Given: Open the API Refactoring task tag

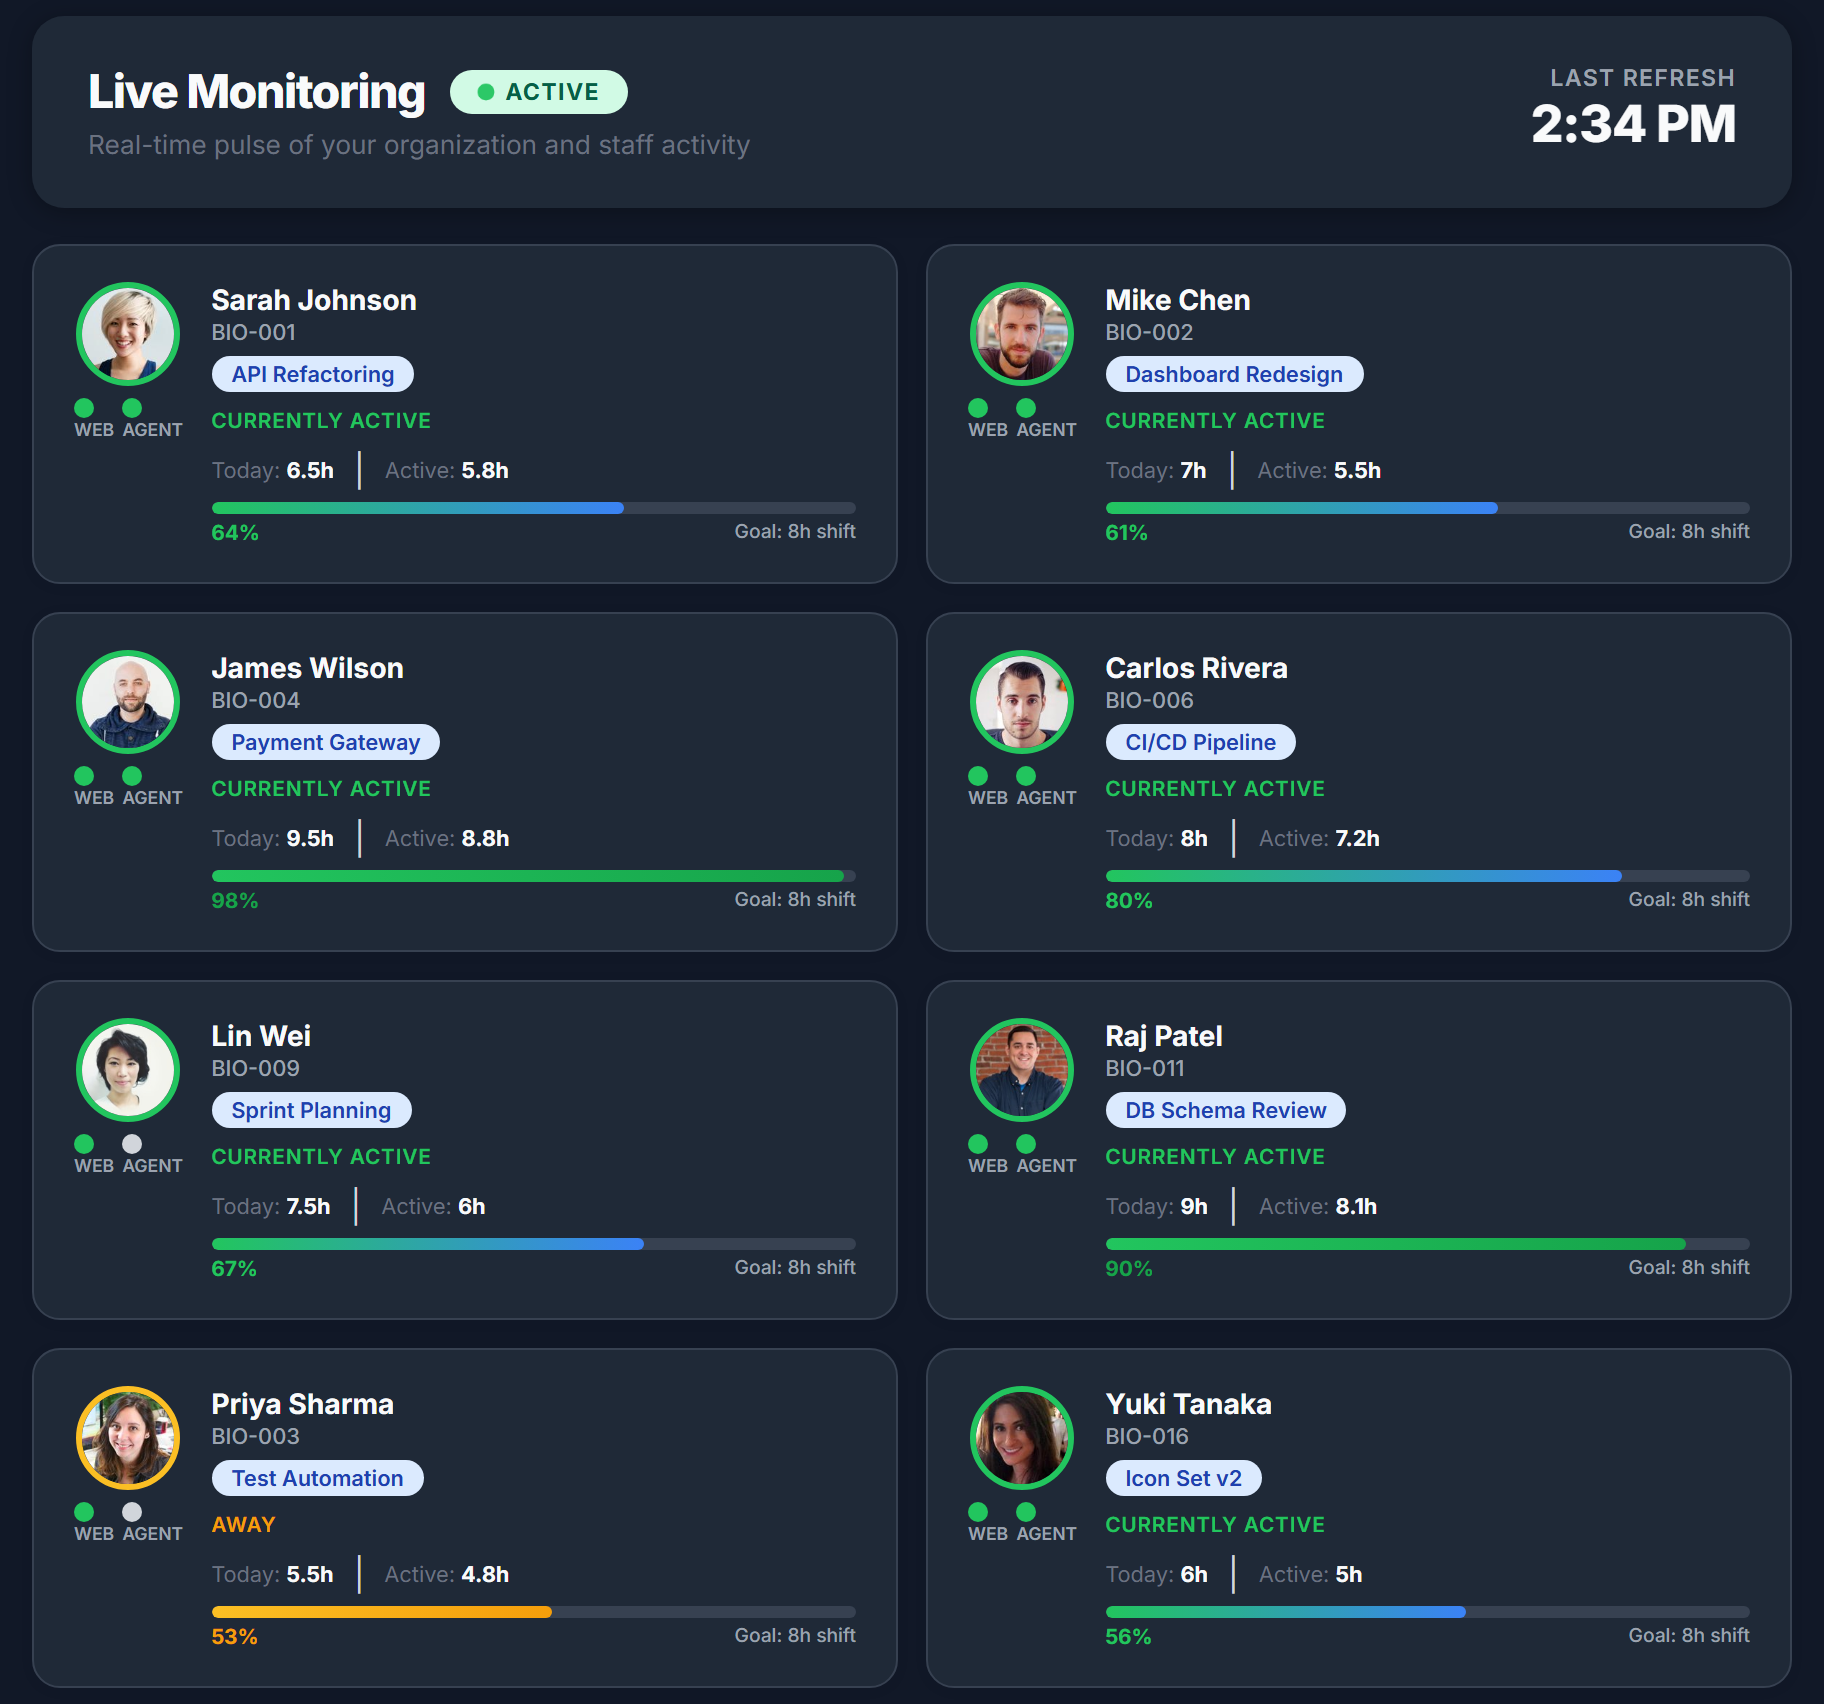Looking at the screenshot, I should (x=313, y=374).
